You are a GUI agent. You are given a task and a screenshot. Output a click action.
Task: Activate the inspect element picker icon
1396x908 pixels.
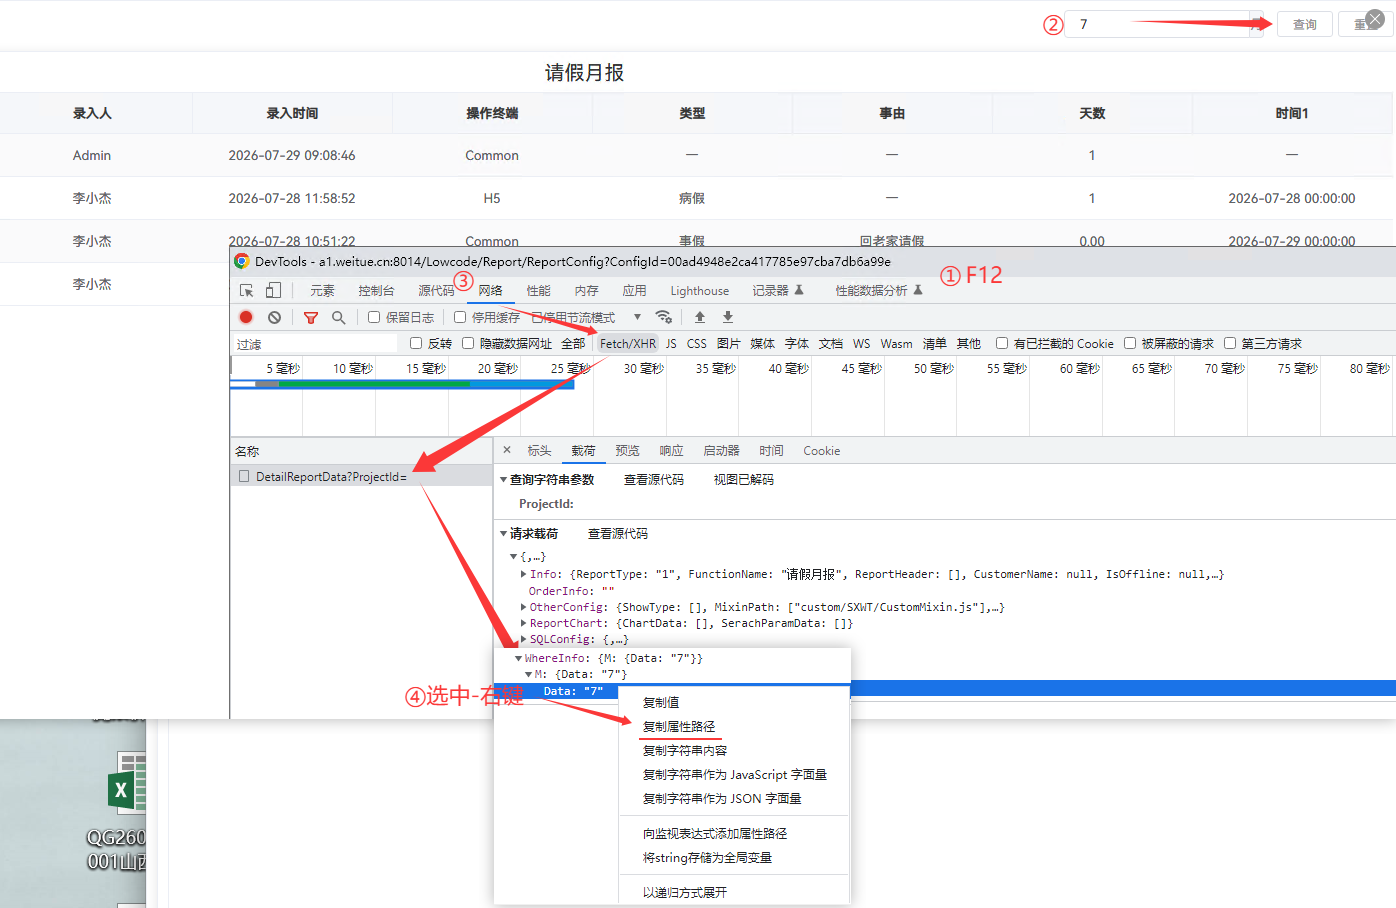tap(247, 290)
